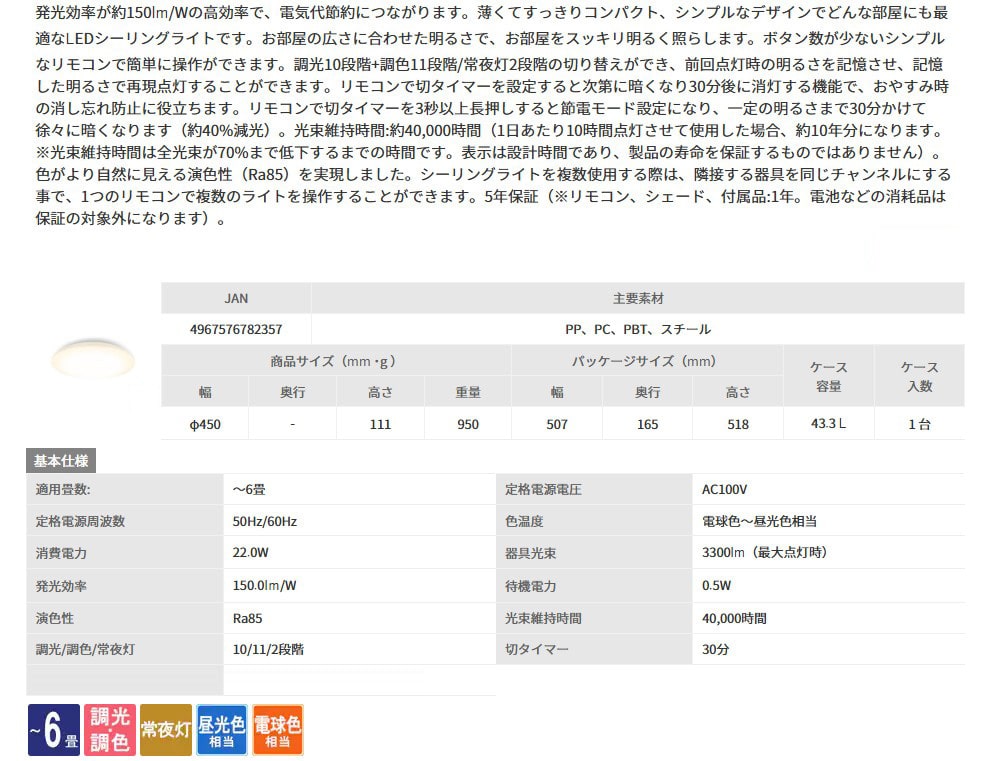Select the PP、PC、PBT、スチール materials cell
Image resolution: width=992 pixels, height=761 pixels.
point(638,329)
